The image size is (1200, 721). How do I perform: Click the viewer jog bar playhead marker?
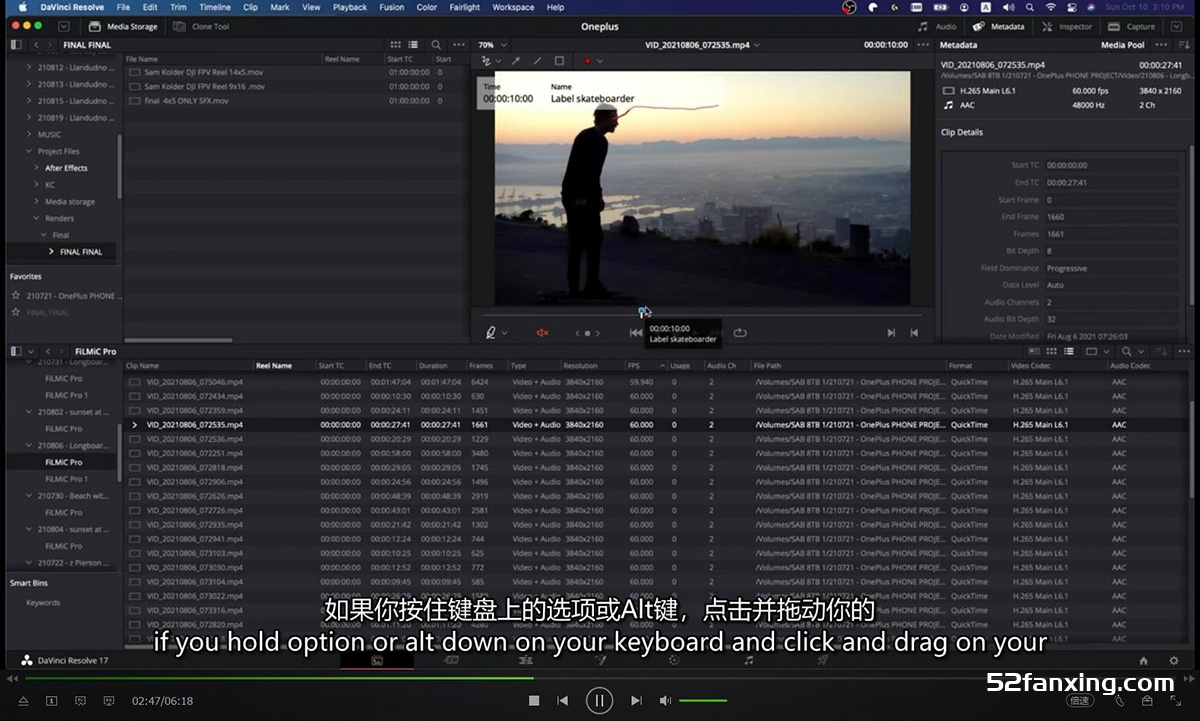point(644,312)
